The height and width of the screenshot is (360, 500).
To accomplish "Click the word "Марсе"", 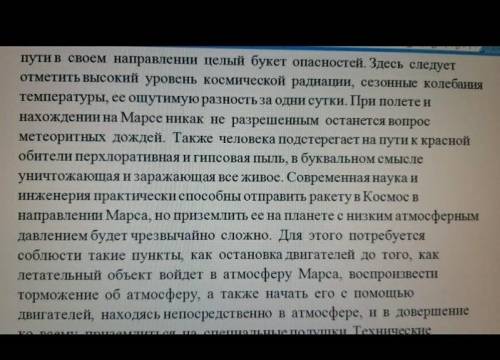I will pos(141,118).
